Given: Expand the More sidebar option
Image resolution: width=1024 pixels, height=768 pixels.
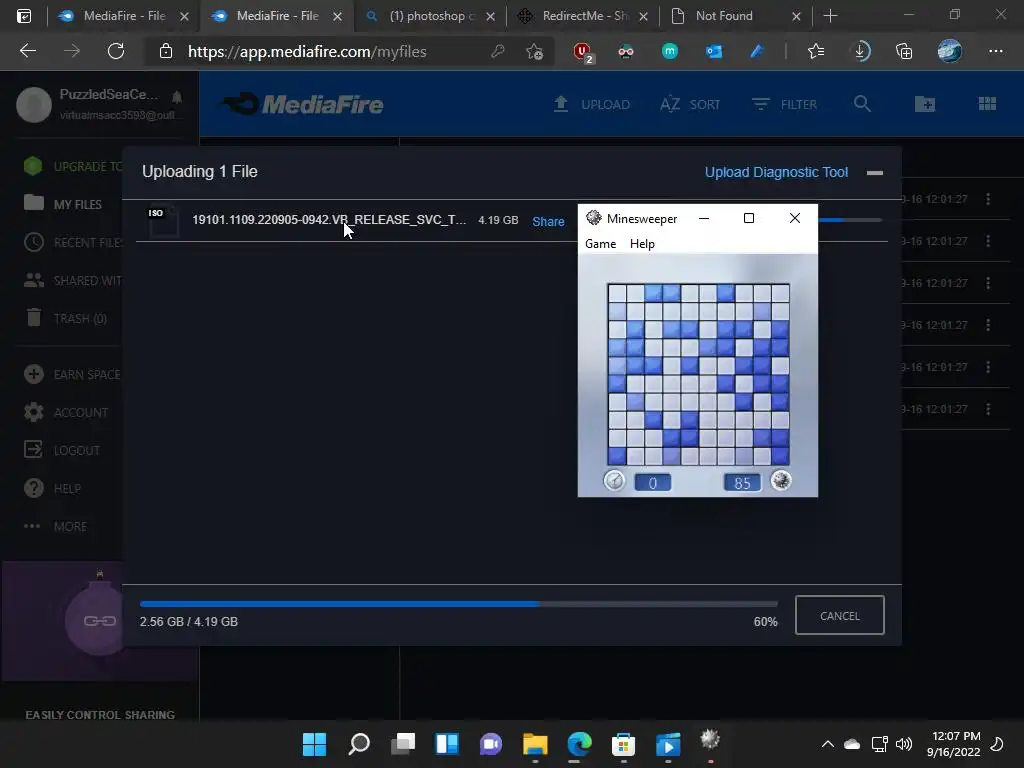Looking at the screenshot, I should [56, 526].
